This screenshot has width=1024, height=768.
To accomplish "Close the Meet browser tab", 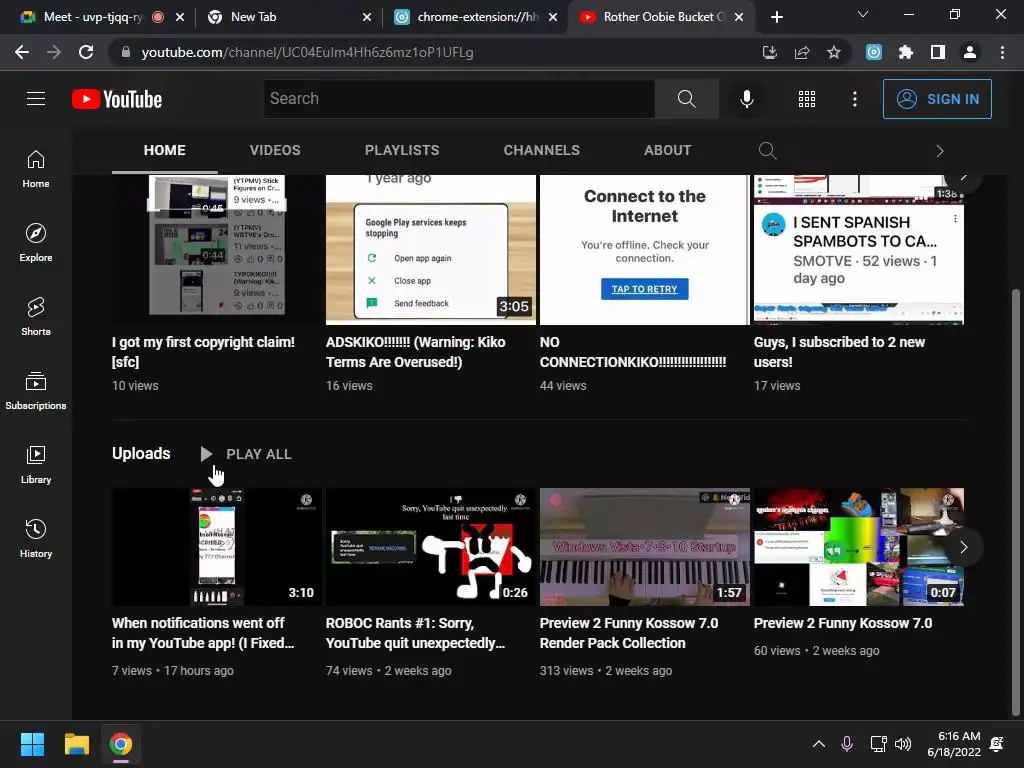I will [180, 18].
